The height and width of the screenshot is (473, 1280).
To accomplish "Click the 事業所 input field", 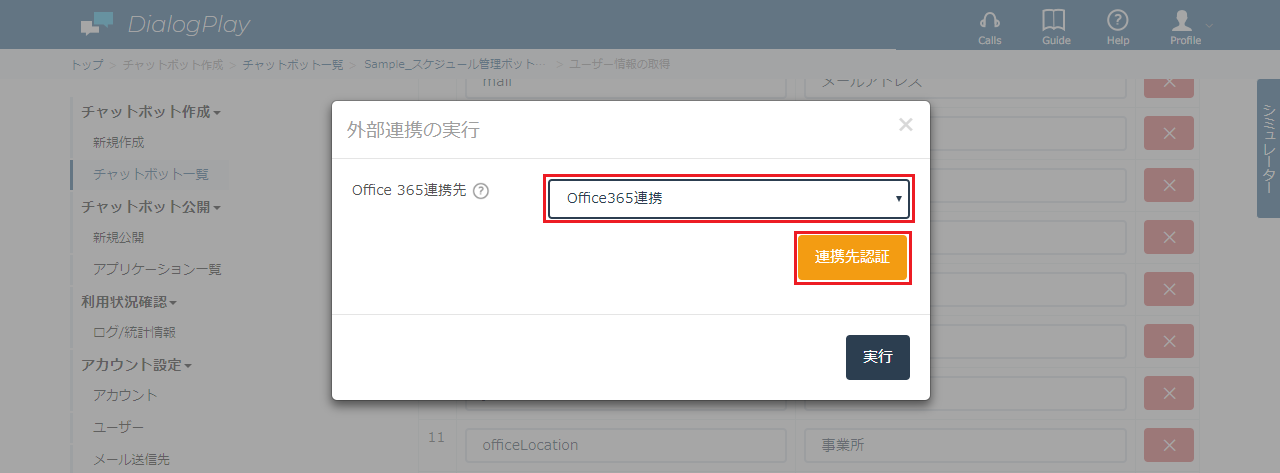I will tap(965, 444).
